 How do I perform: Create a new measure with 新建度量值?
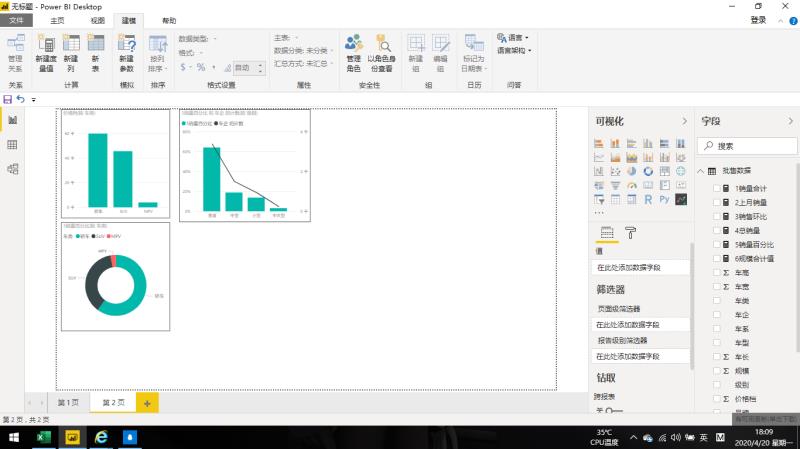point(46,53)
